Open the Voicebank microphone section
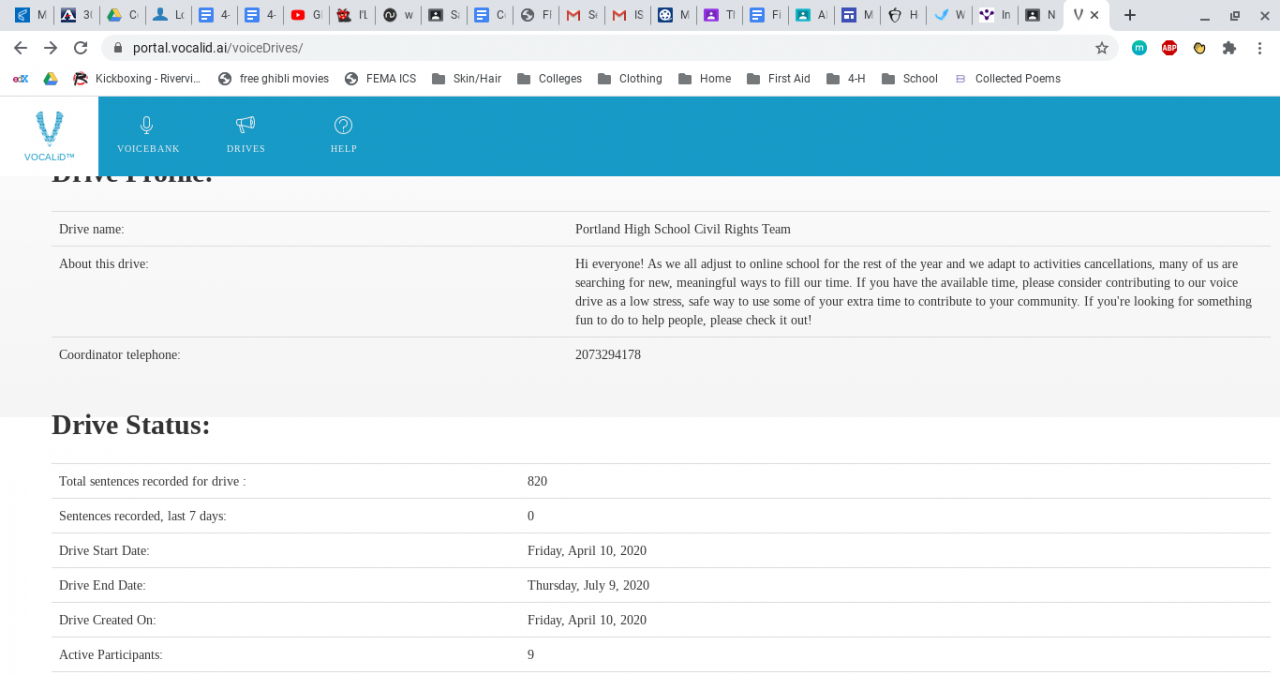1280x675 pixels. 147,135
